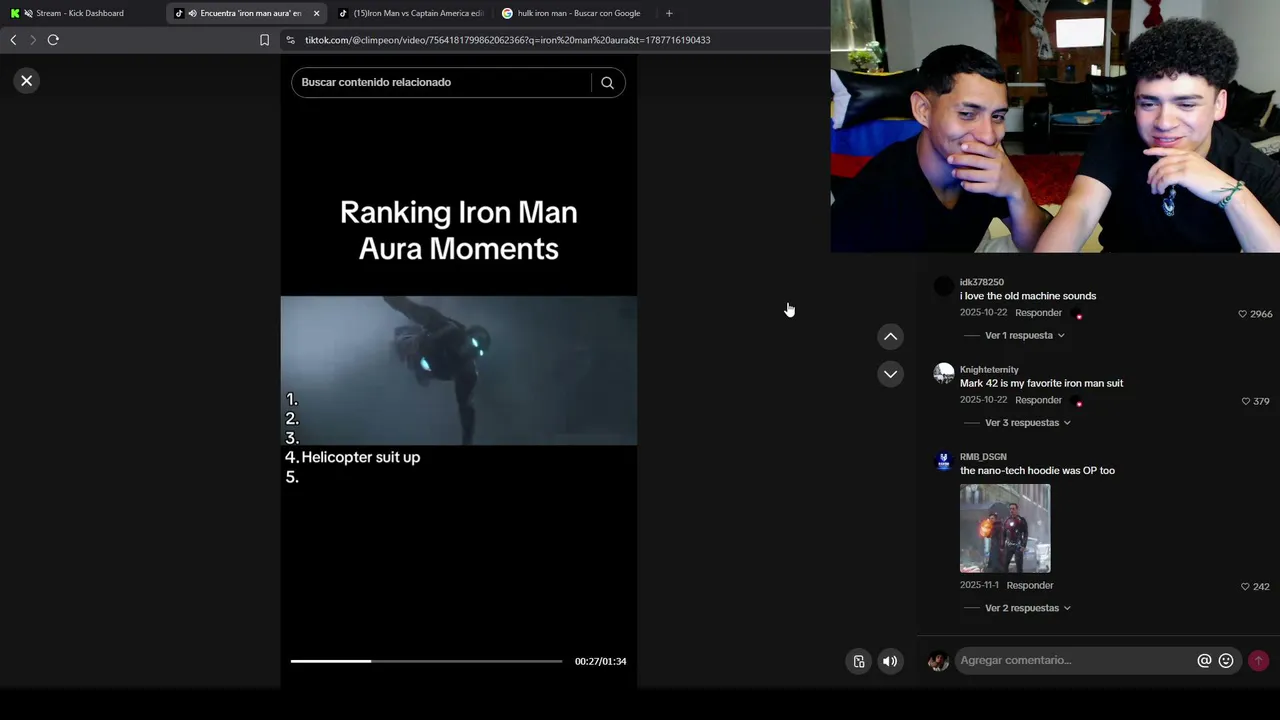Image resolution: width=1280 pixels, height=720 pixels.
Task: Click the comment 'Mark 42 is my favorite iron man suit'
Action: click(1041, 383)
